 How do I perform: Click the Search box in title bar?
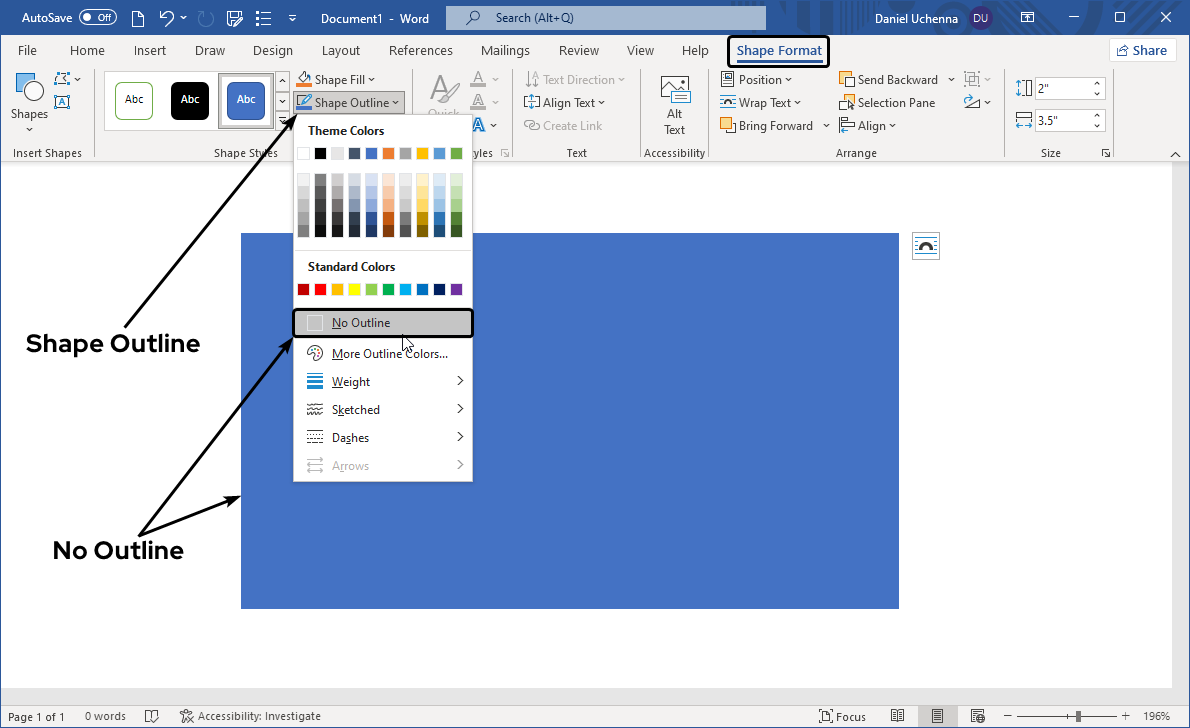point(606,18)
